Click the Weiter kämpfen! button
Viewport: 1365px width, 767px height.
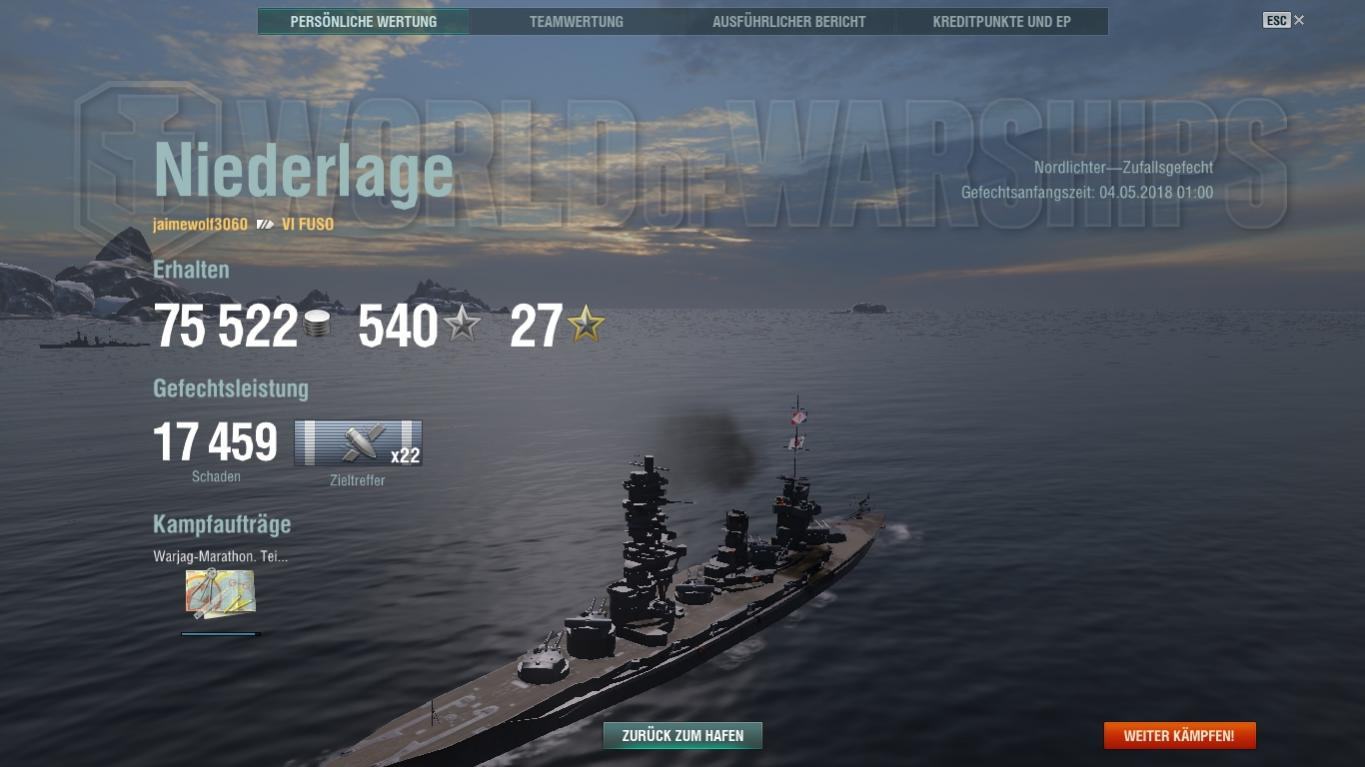point(1179,736)
